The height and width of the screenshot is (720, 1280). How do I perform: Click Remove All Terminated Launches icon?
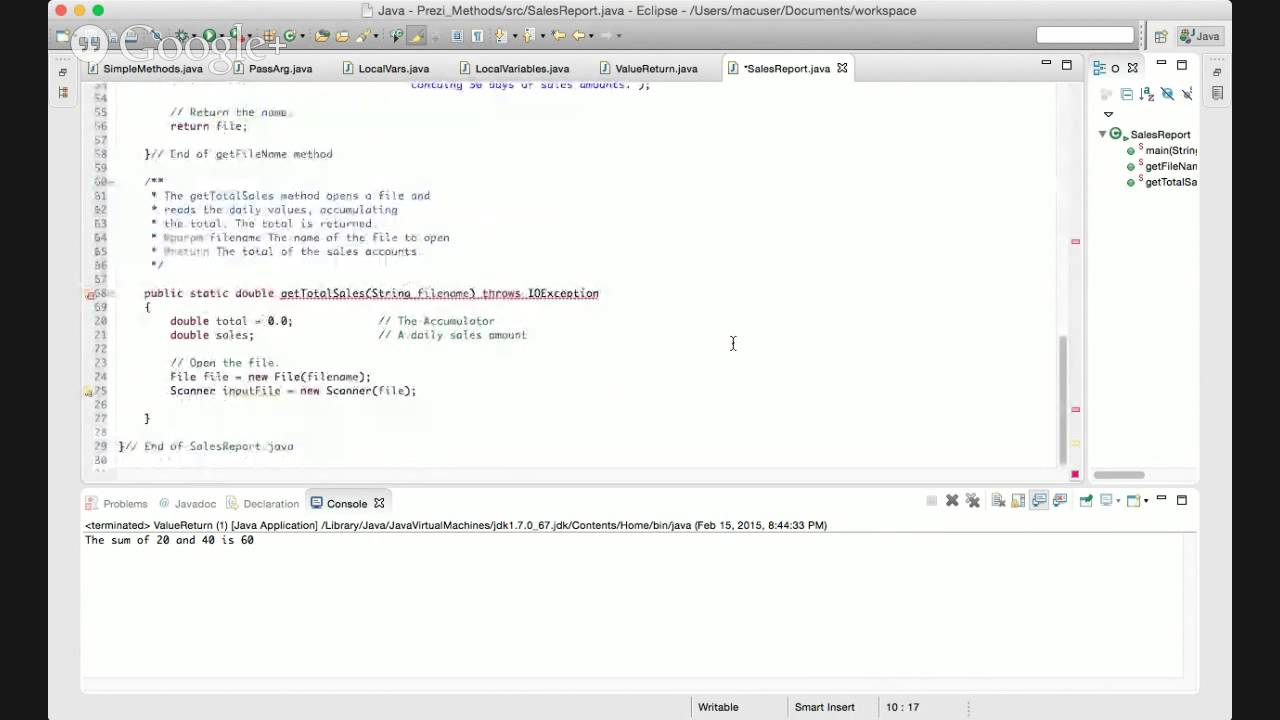point(975,501)
